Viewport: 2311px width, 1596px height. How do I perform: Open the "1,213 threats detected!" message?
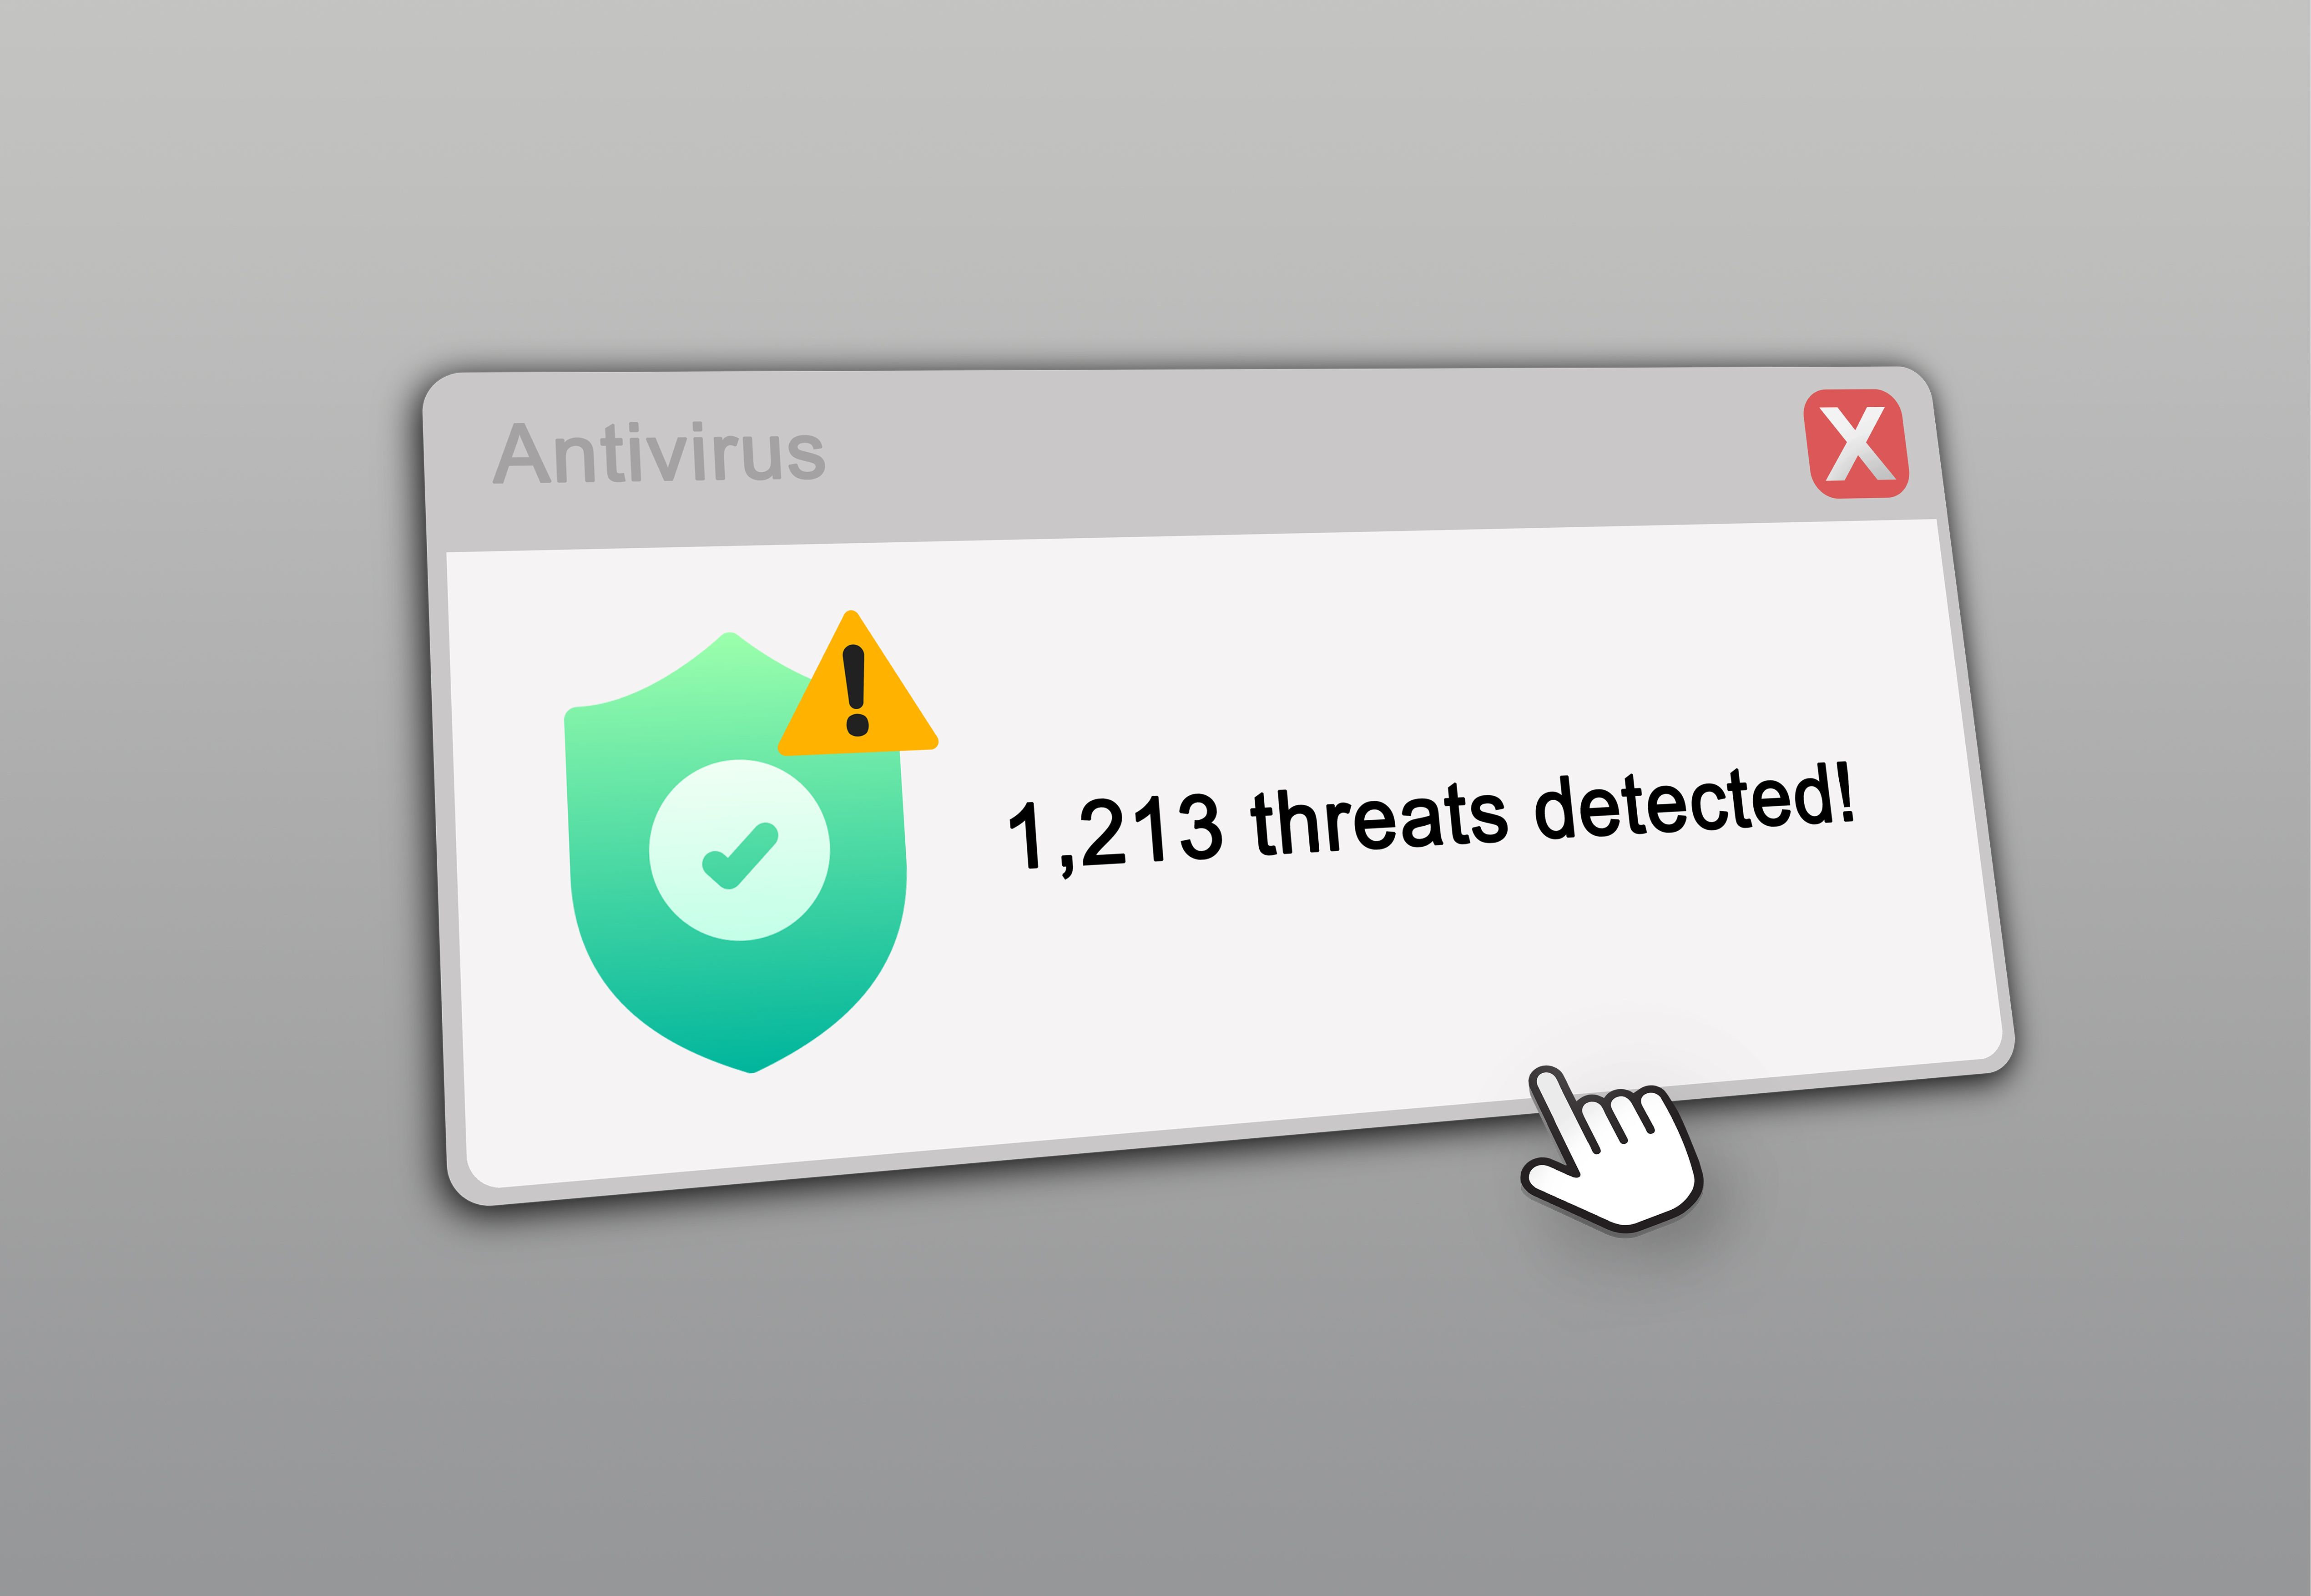click(1431, 817)
